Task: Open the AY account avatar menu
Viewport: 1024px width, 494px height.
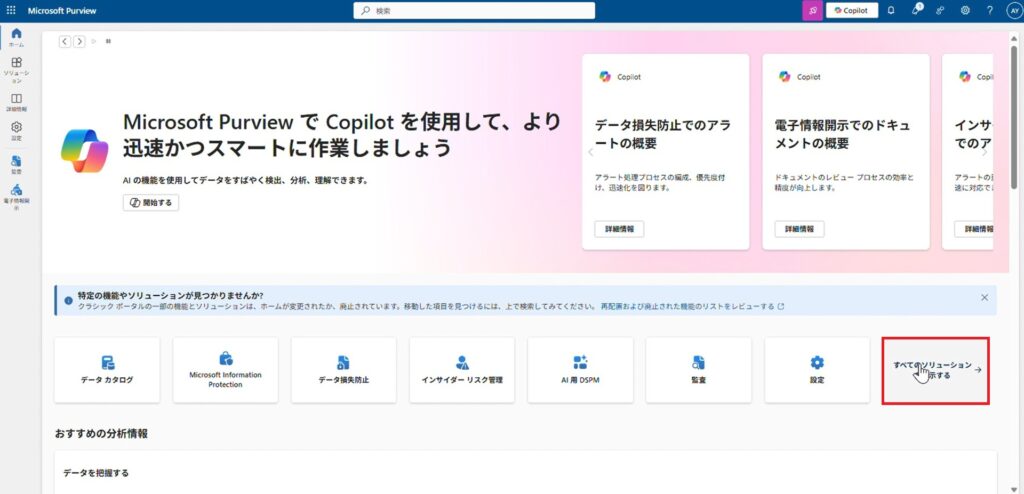Action: 1014,10
